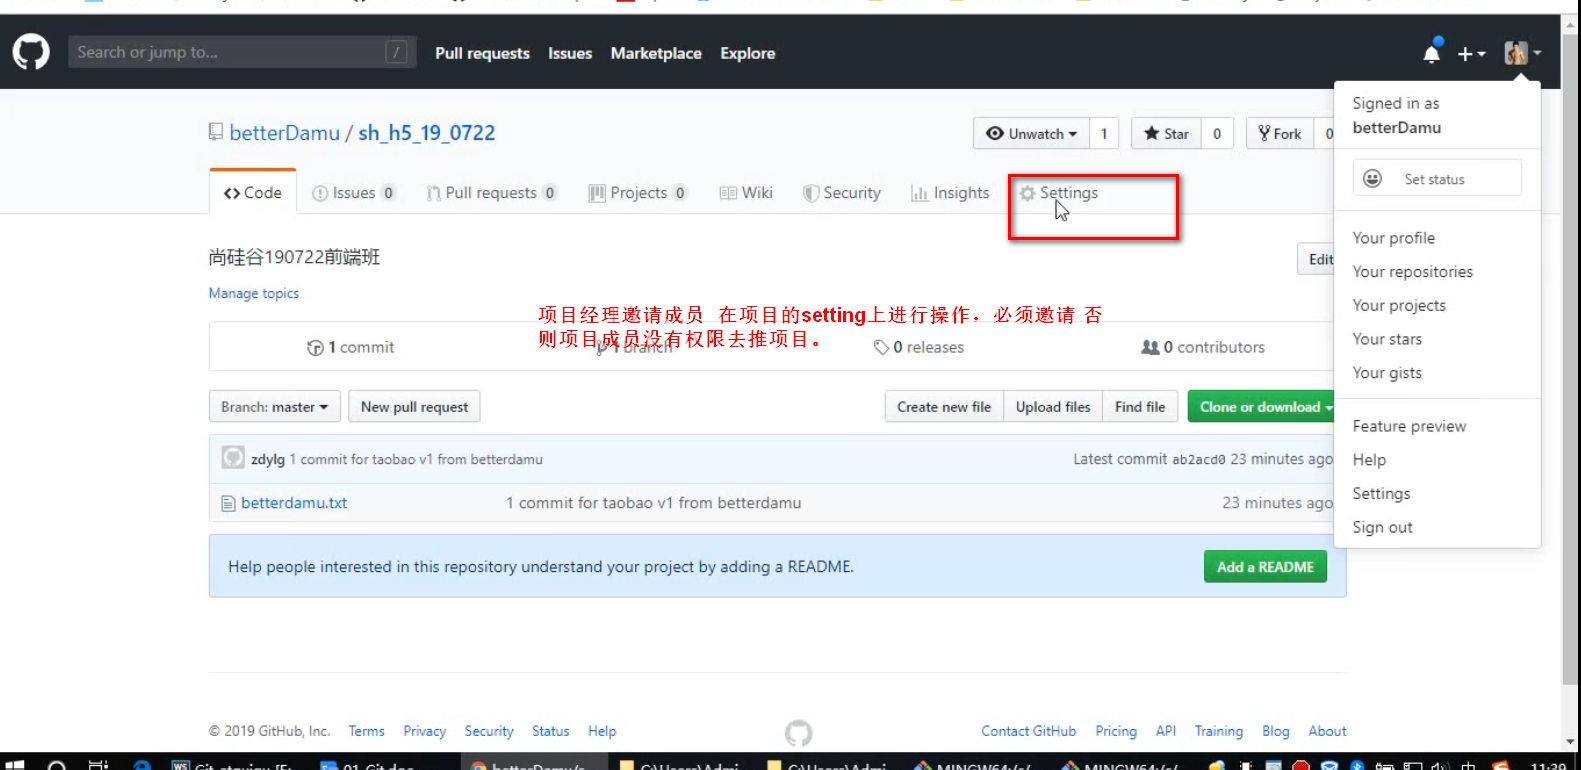Switch to the Wiki tab
Viewport: 1581px width, 770px height.
(x=746, y=193)
